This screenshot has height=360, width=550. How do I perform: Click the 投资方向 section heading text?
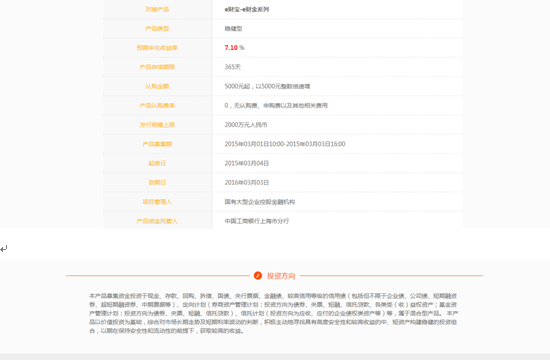(x=281, y=276)
